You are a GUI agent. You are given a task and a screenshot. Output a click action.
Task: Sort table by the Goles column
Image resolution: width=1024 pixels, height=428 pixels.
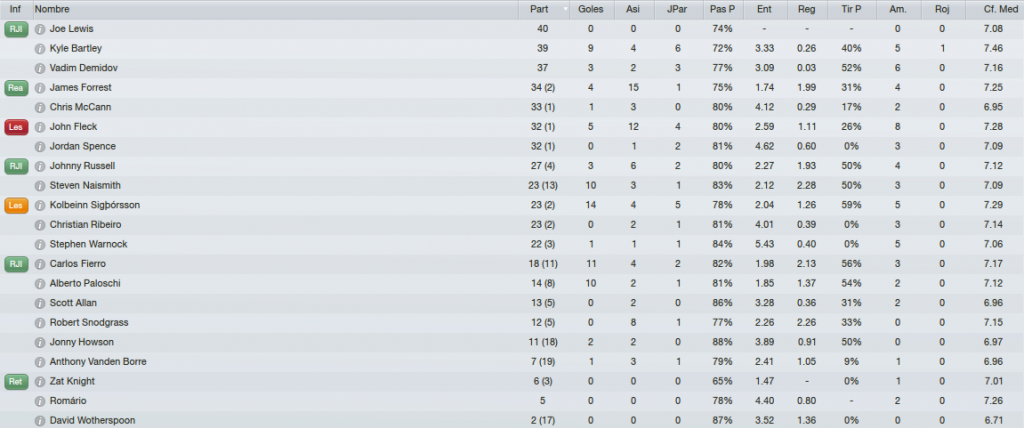tap(591, 10)
